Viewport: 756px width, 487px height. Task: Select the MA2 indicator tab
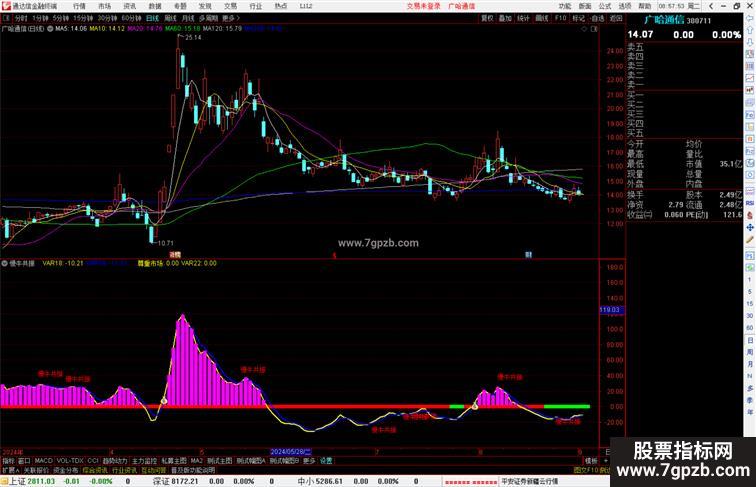click(197, 461)
